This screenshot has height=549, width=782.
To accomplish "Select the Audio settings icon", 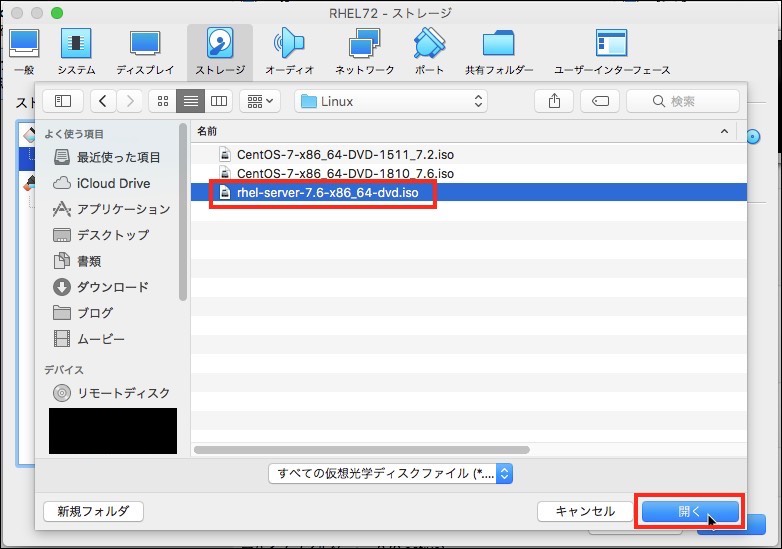I will pyautogui.click(x=289, y=51).
